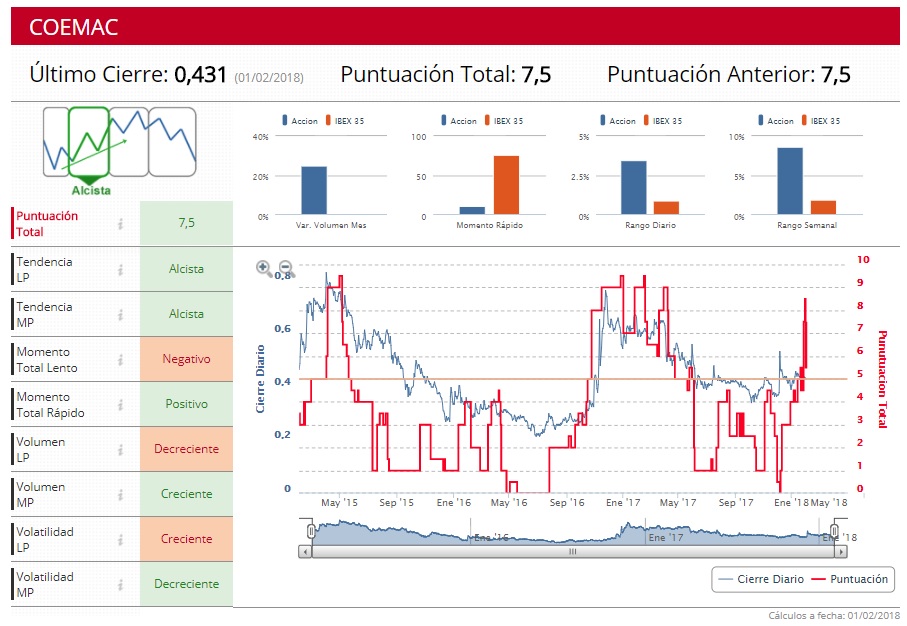
Task: Open info icon for Puntuación Total
Action: [x=120, y=224]
